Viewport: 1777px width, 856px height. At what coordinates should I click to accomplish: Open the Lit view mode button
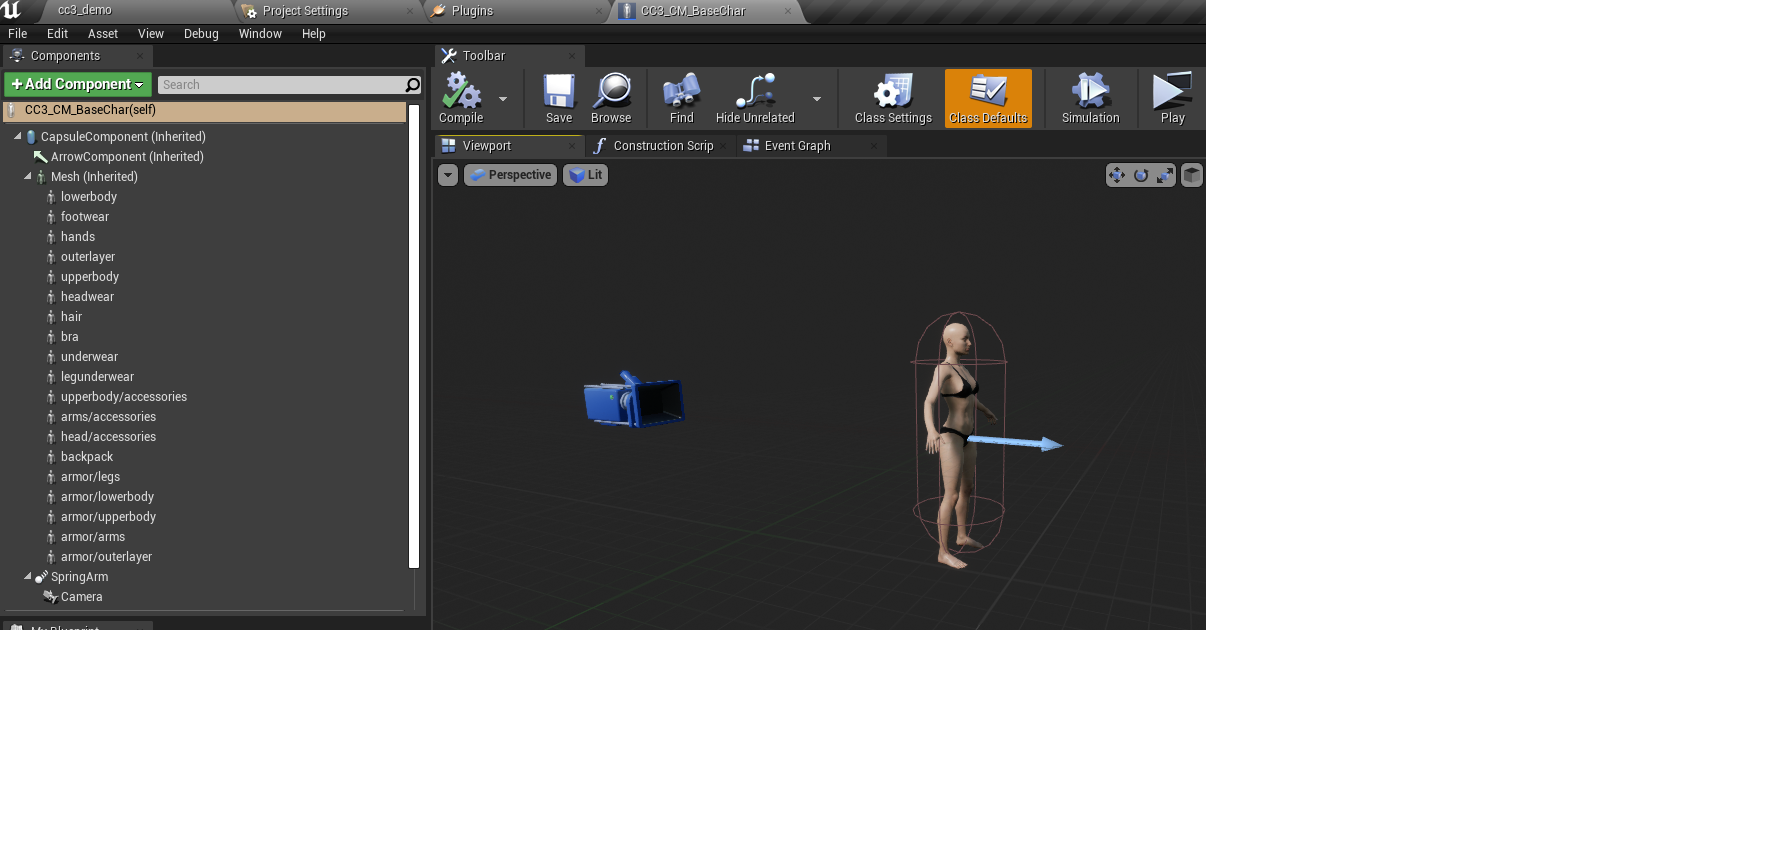(585, 175)
